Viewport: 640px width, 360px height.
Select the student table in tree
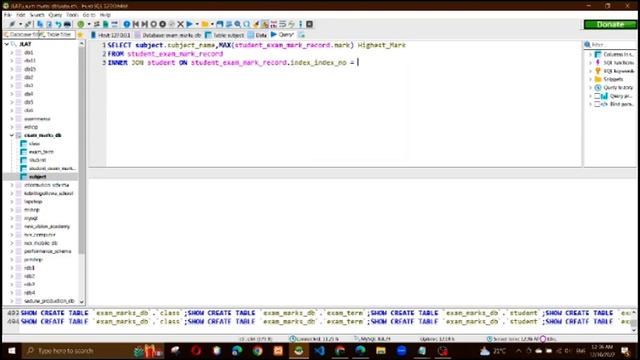click(38, 160)
